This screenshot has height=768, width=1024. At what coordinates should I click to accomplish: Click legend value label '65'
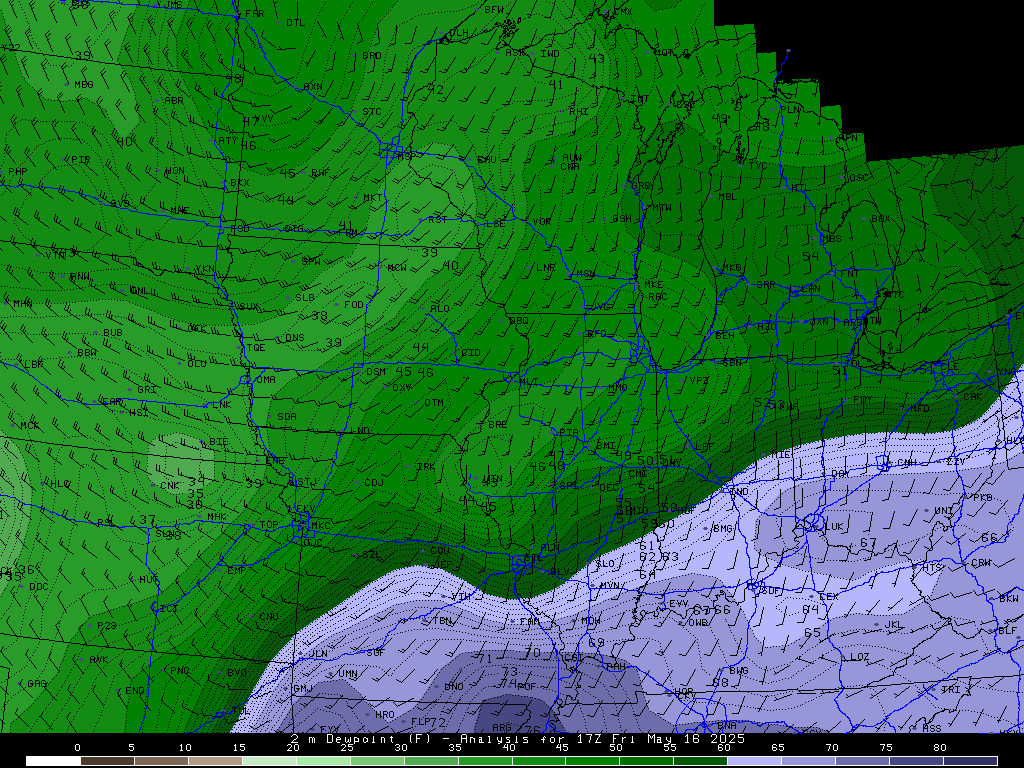(777, 748)
